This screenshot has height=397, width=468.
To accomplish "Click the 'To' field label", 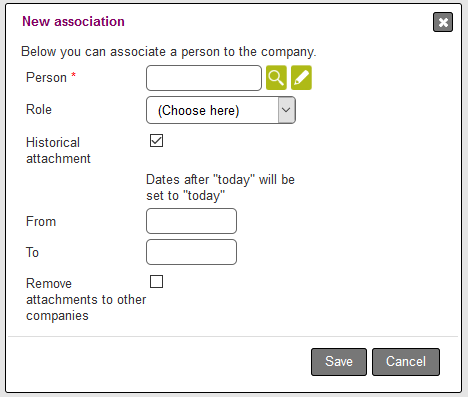I will tap(32, 252).
